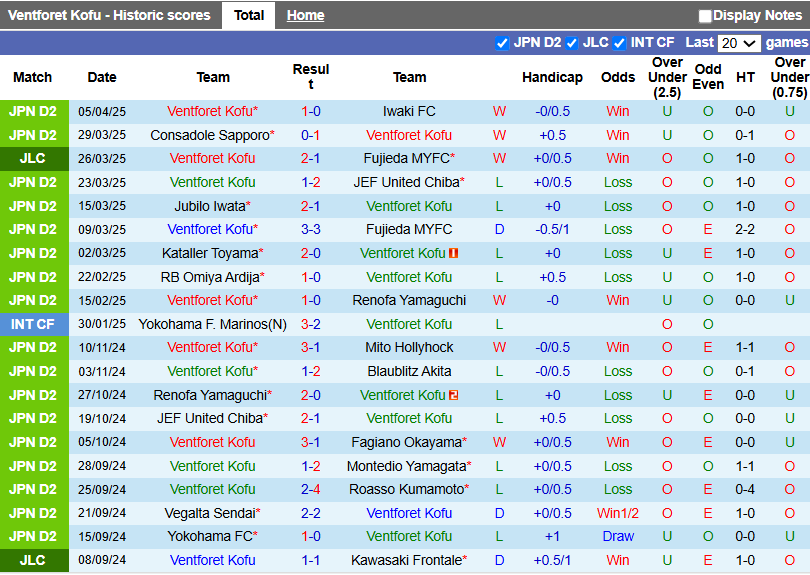Click the 3-3 result against Fujieda MYFC
The height and width of the screenshot is (575, 810).
(310, 229)
